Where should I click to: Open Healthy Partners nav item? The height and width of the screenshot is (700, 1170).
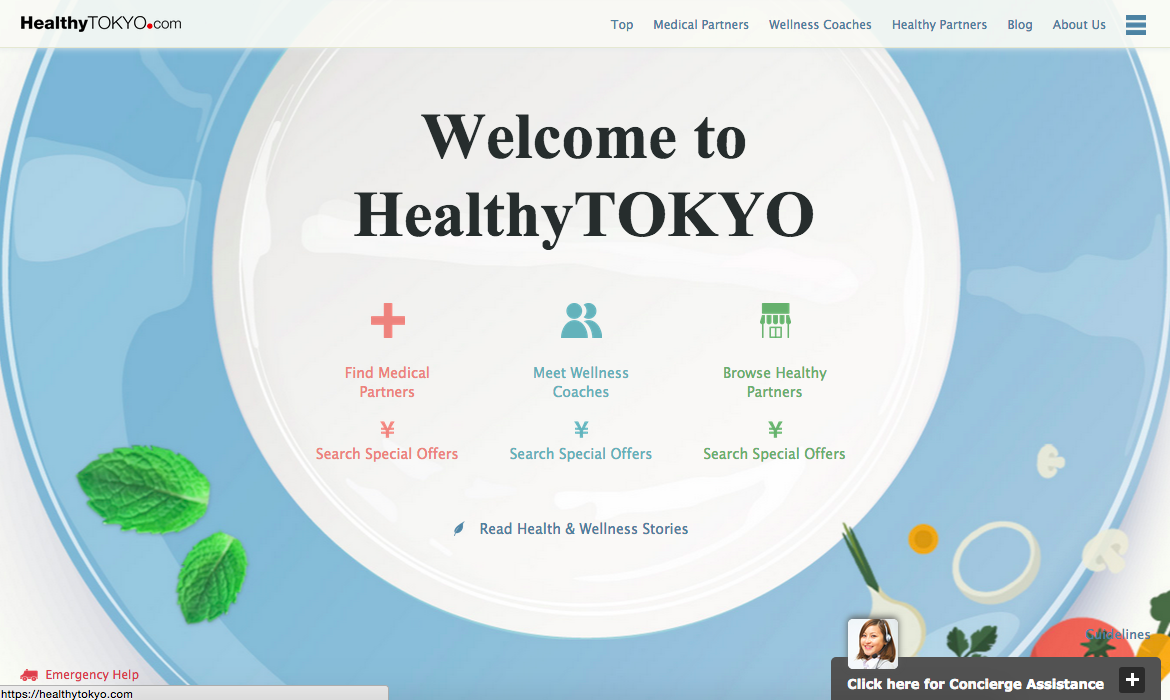(x=939, y=25)
